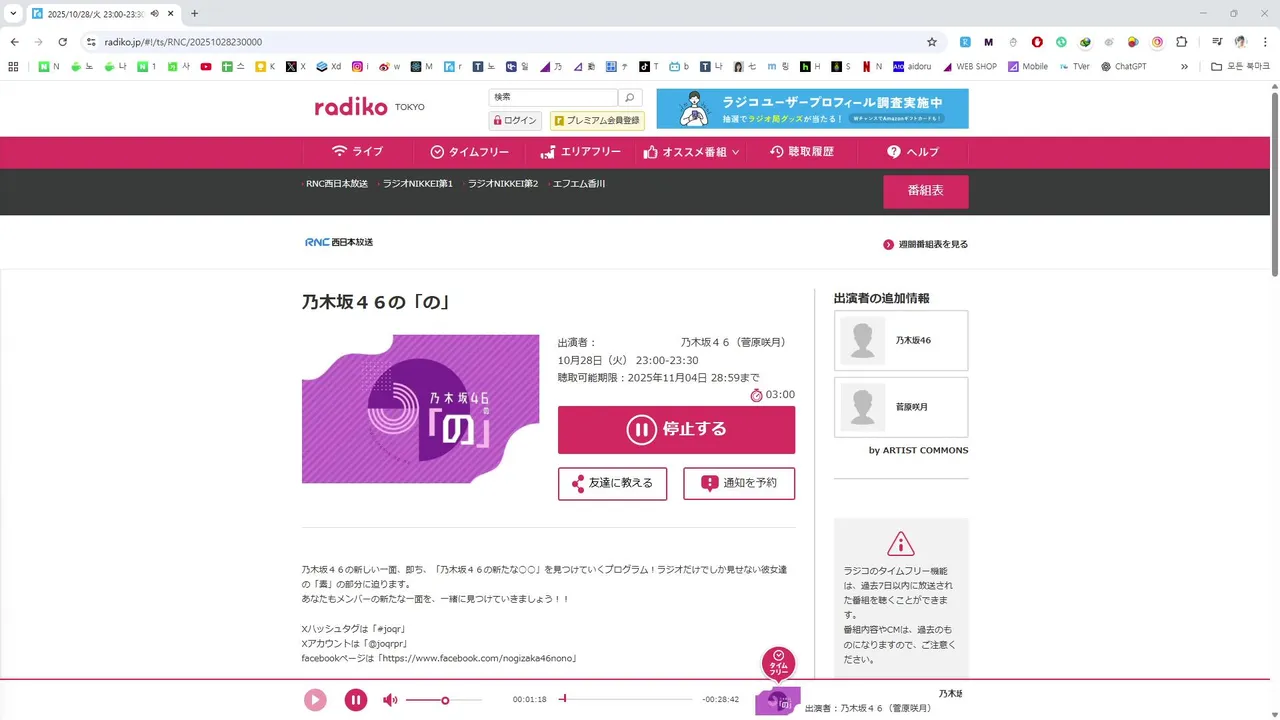Click the 通知を予約 button
The width and height of the screenshot is (1280, 720).
click(739, 483)
